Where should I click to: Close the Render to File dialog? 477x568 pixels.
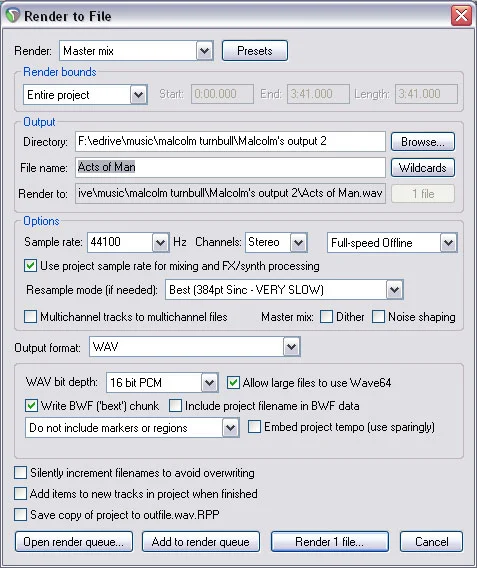tap(461, 16)
